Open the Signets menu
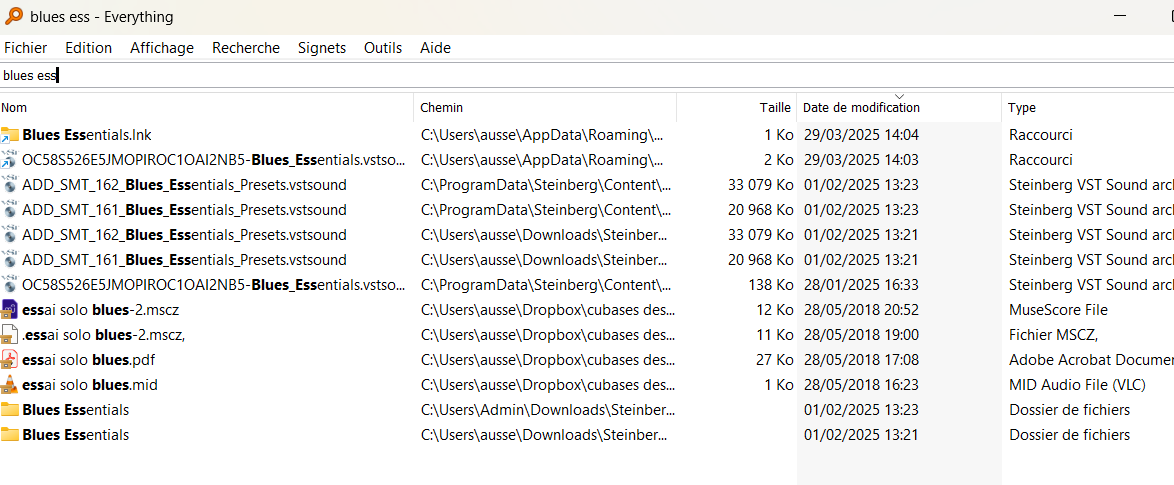Viewport: 1174px width, 485px height. [x=322, y=48]
